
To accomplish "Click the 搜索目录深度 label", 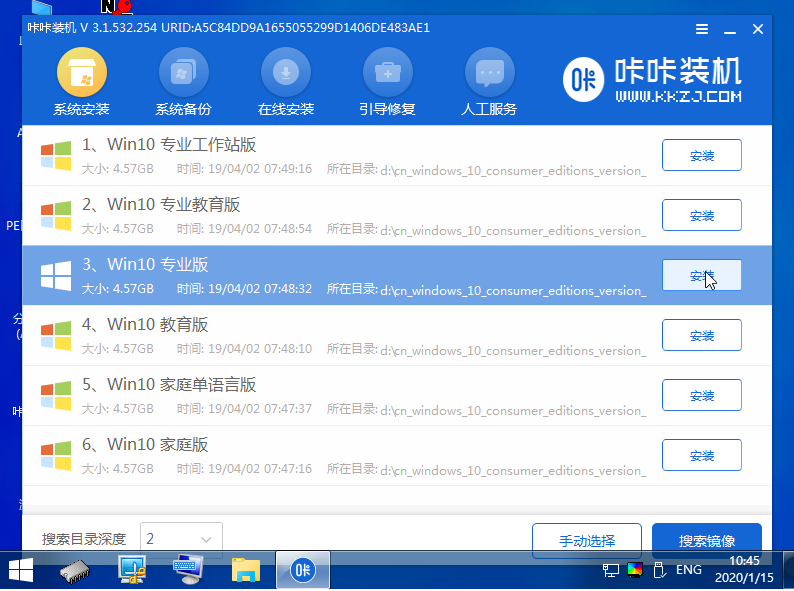I will [x=84, y=539].
